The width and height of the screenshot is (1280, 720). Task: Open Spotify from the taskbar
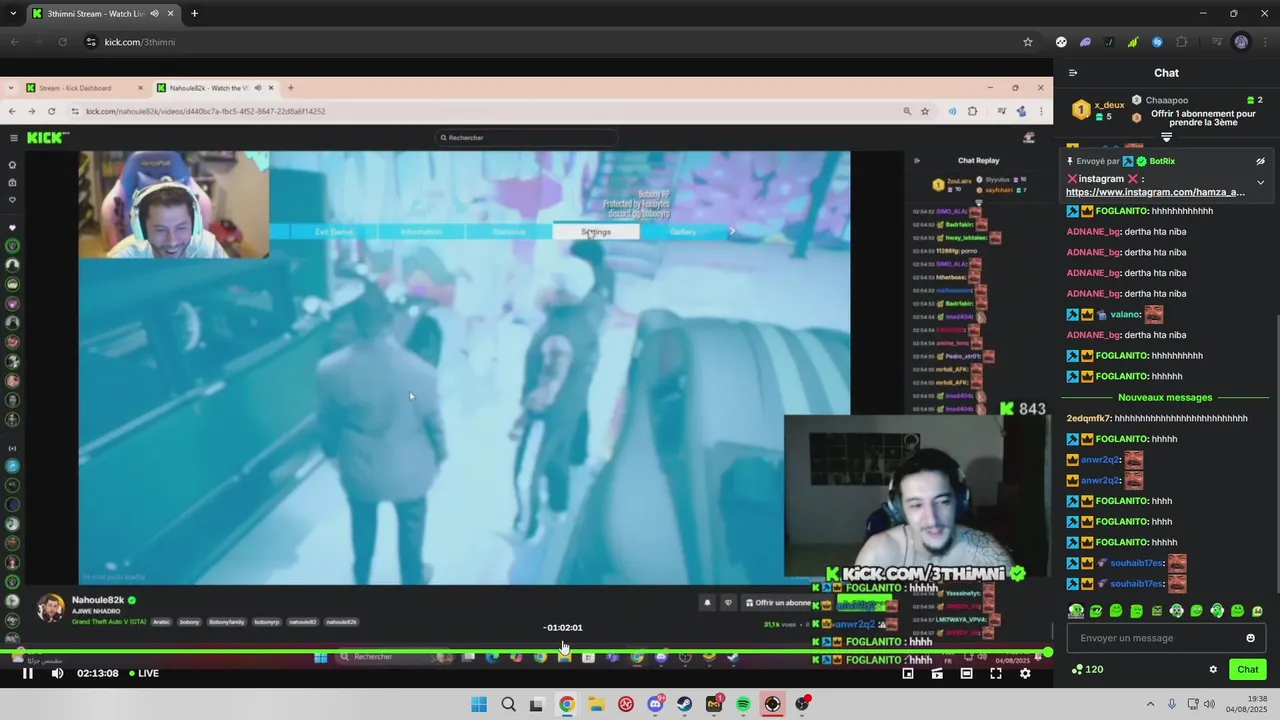pos(743,704)
